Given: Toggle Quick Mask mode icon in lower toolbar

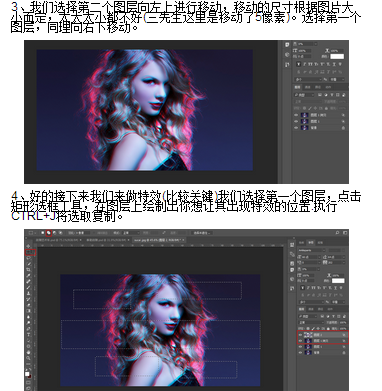Looking at the screenshot, I should pos(29,382).
